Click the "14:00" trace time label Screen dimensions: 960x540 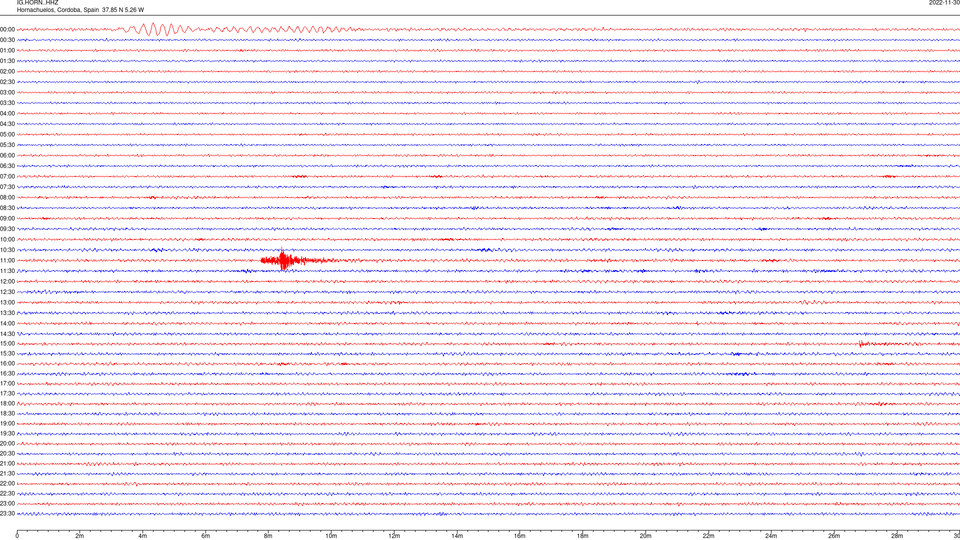pos(7,323)
